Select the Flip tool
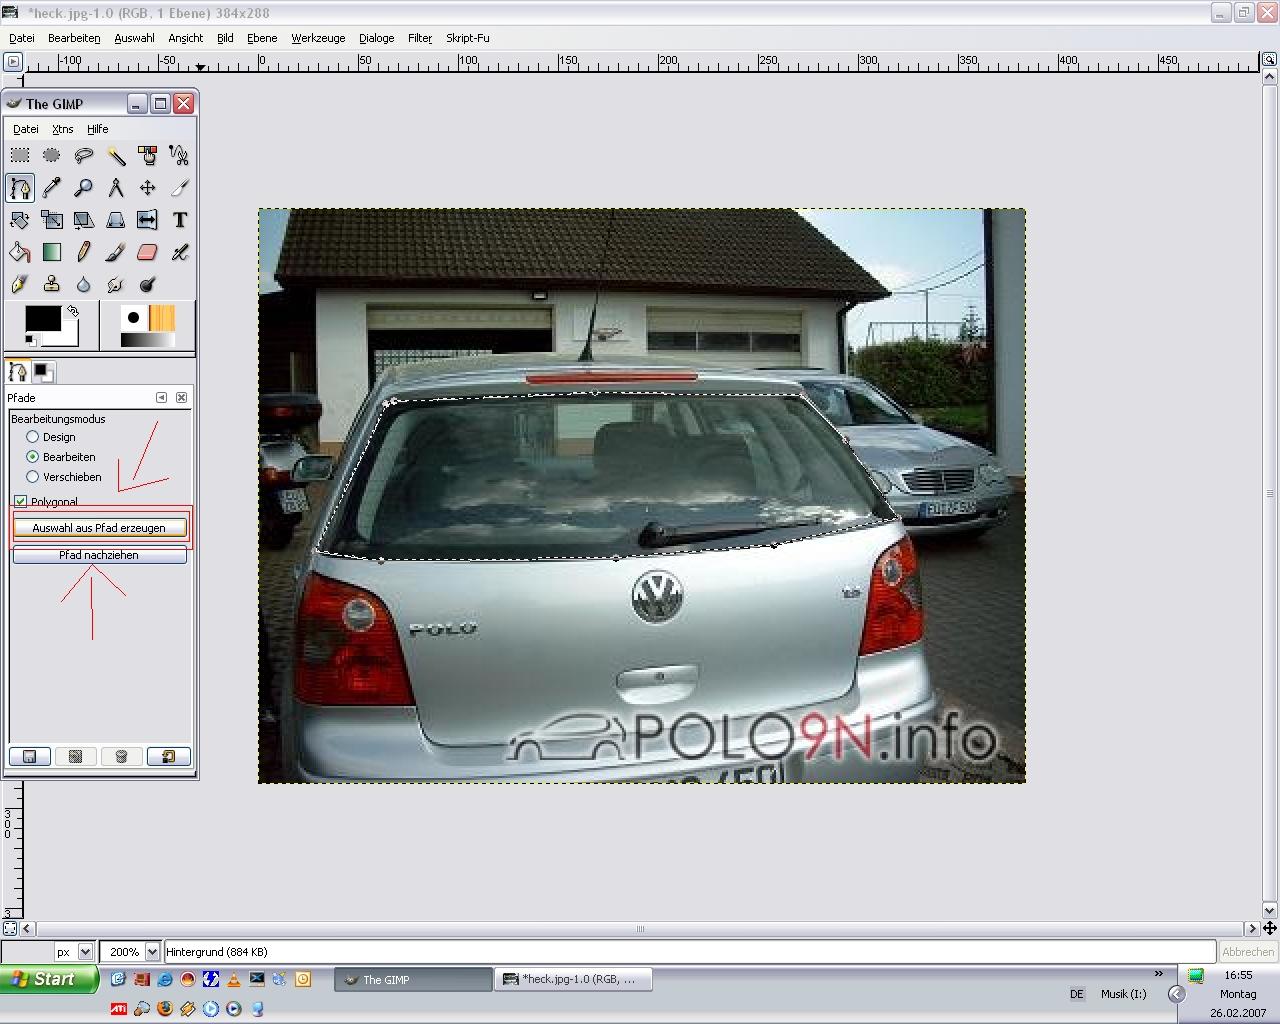1280x1024 pixels. tap(148, 220)
